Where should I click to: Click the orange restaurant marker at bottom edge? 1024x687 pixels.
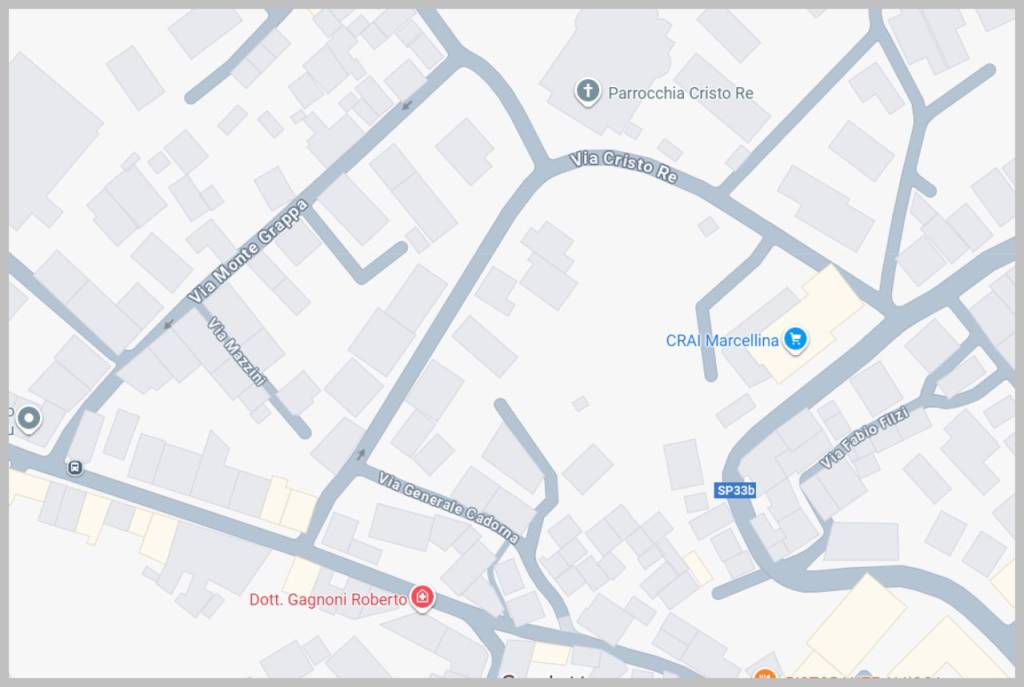click(764, 675)
